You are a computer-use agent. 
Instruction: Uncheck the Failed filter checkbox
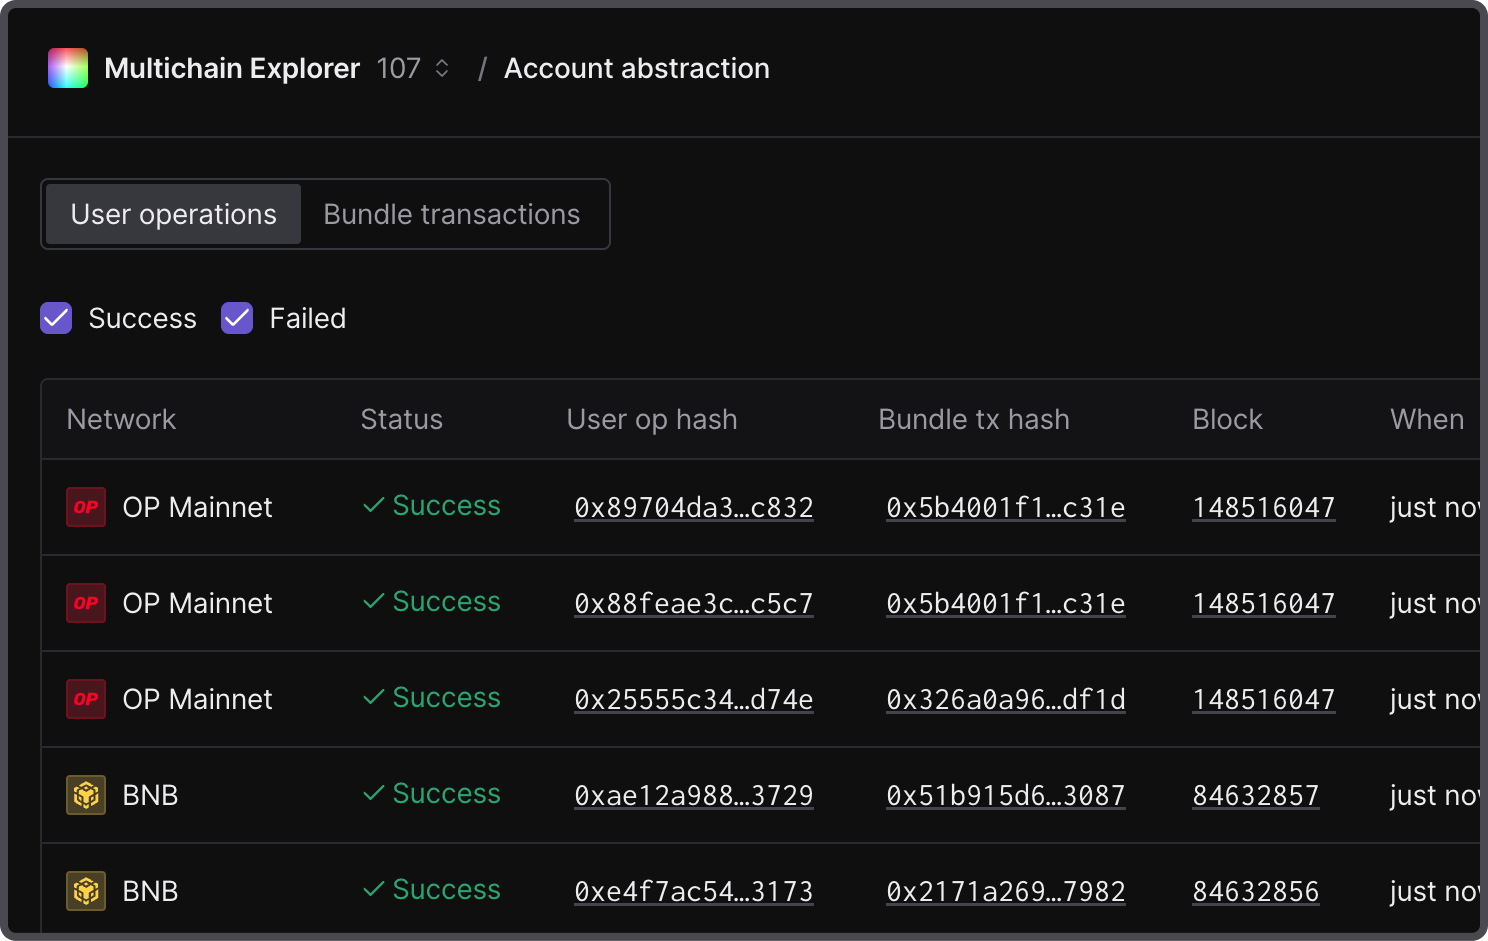(x=237, y=318)
